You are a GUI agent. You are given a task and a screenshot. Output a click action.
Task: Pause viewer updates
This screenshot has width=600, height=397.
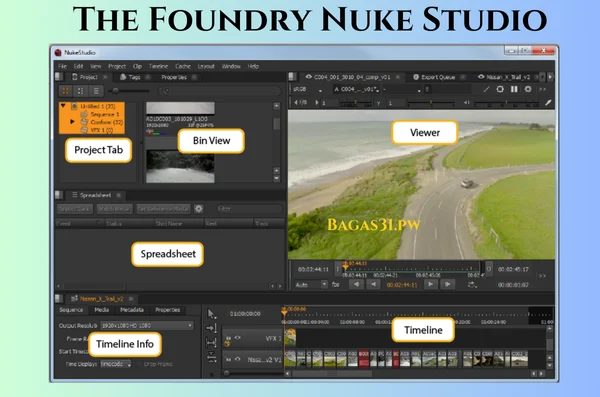pyautogui.click(x=514, y=89)
